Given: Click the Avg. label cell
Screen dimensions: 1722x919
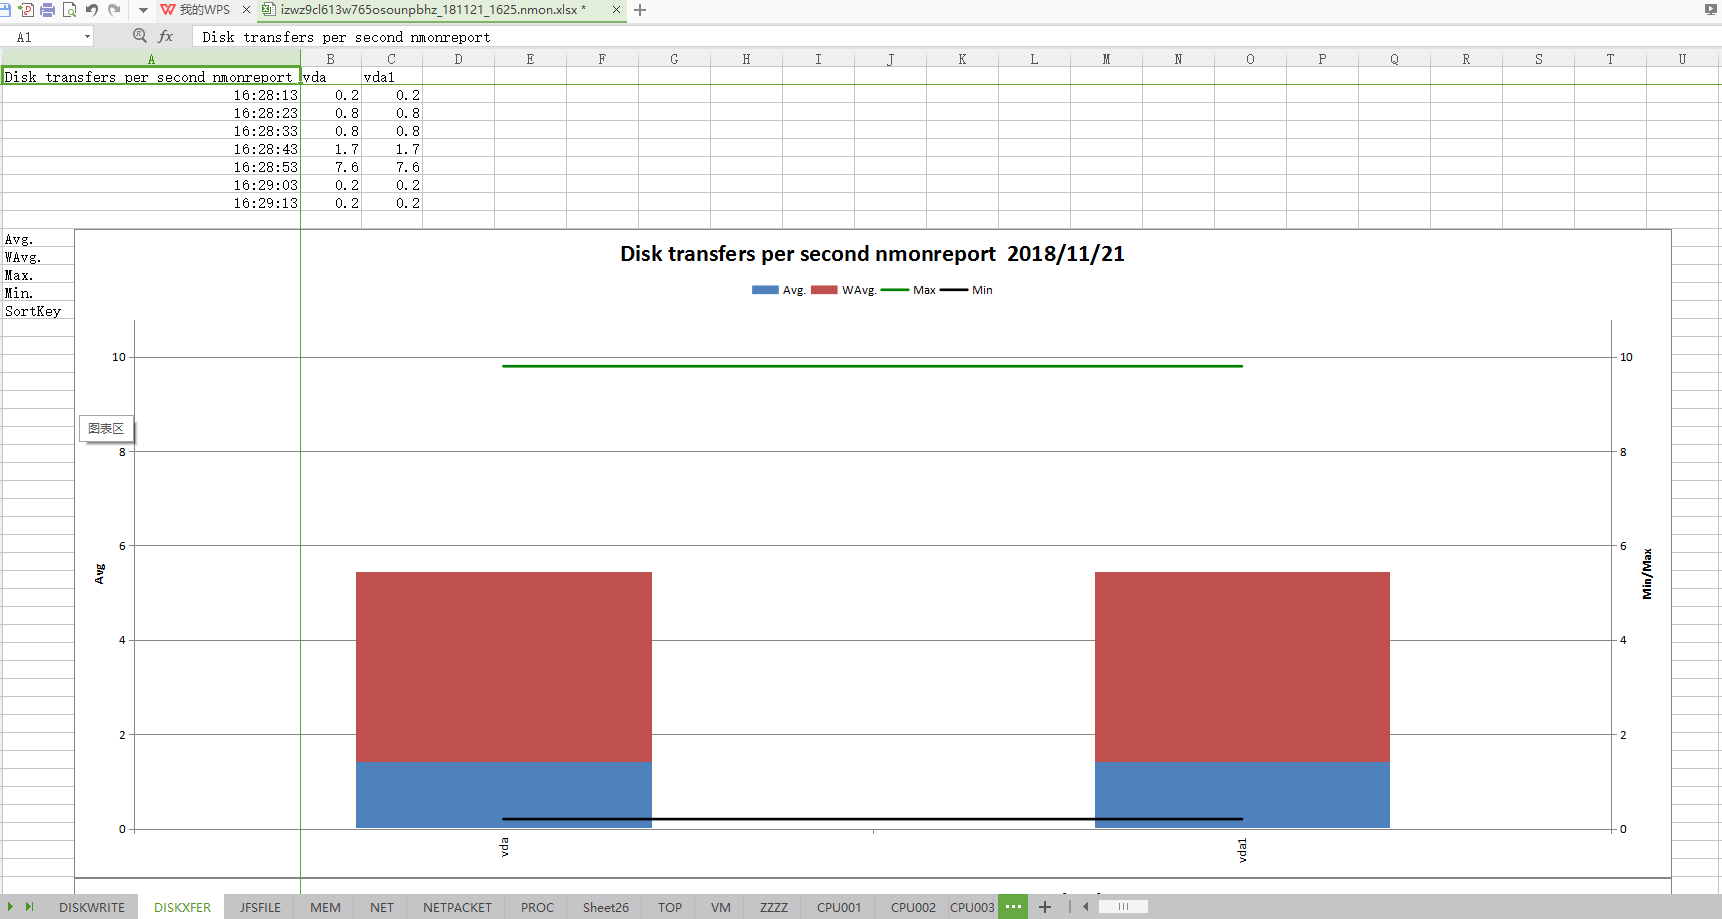Looking at the screenshot, I should (38, 240).
